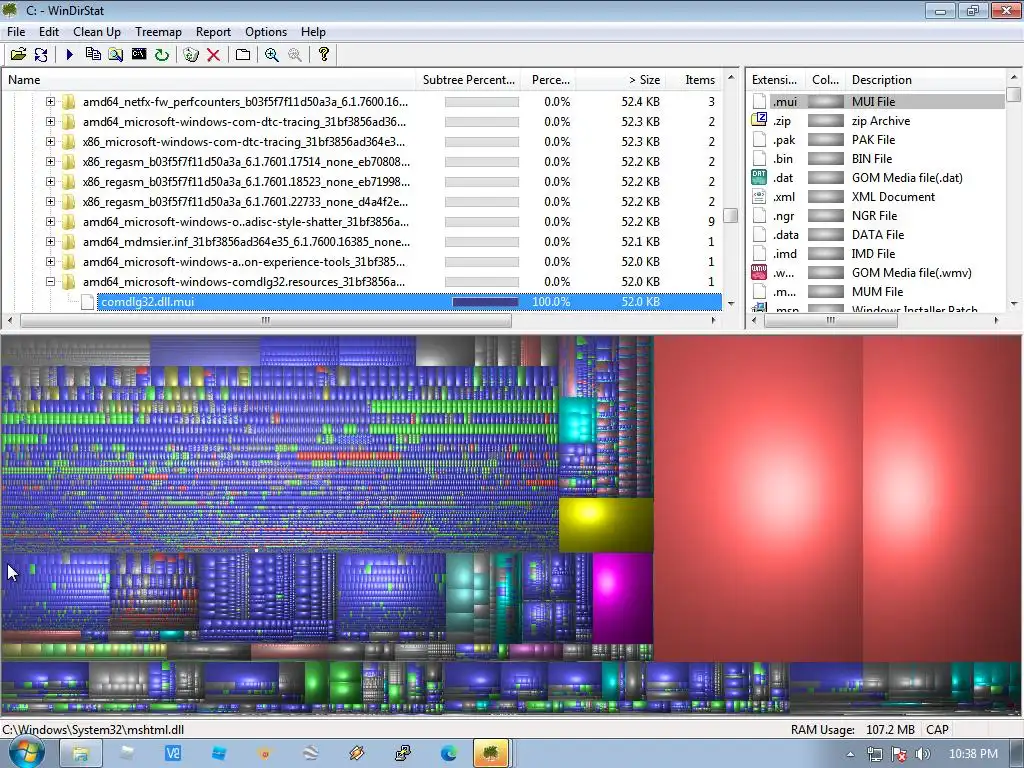Expand amd64_netfx-fw_perfcounters folder
Image resolution: width=1024 pixels, height=768 pixels.
[50, 101]
